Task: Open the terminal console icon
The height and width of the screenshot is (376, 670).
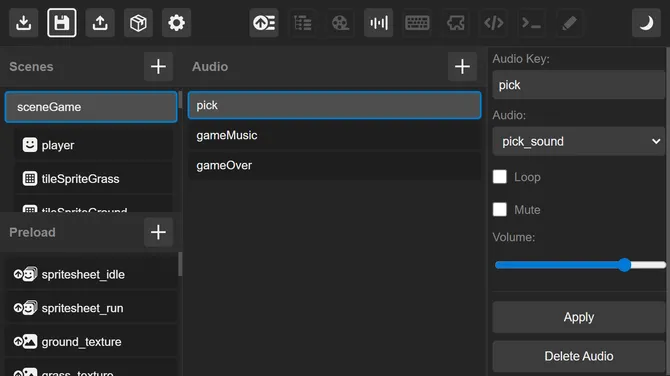Action: click(x=532, y=23)
